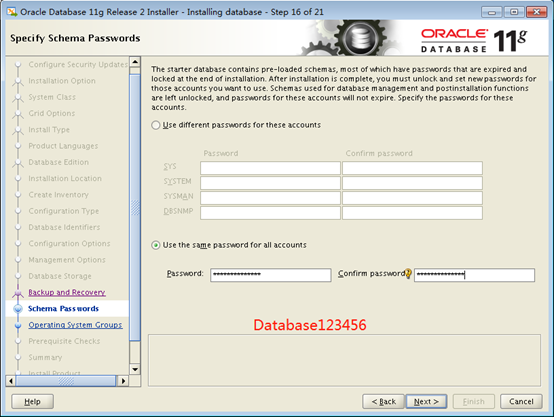Click the SYSMAN confirm password field

tap(412, 198)
